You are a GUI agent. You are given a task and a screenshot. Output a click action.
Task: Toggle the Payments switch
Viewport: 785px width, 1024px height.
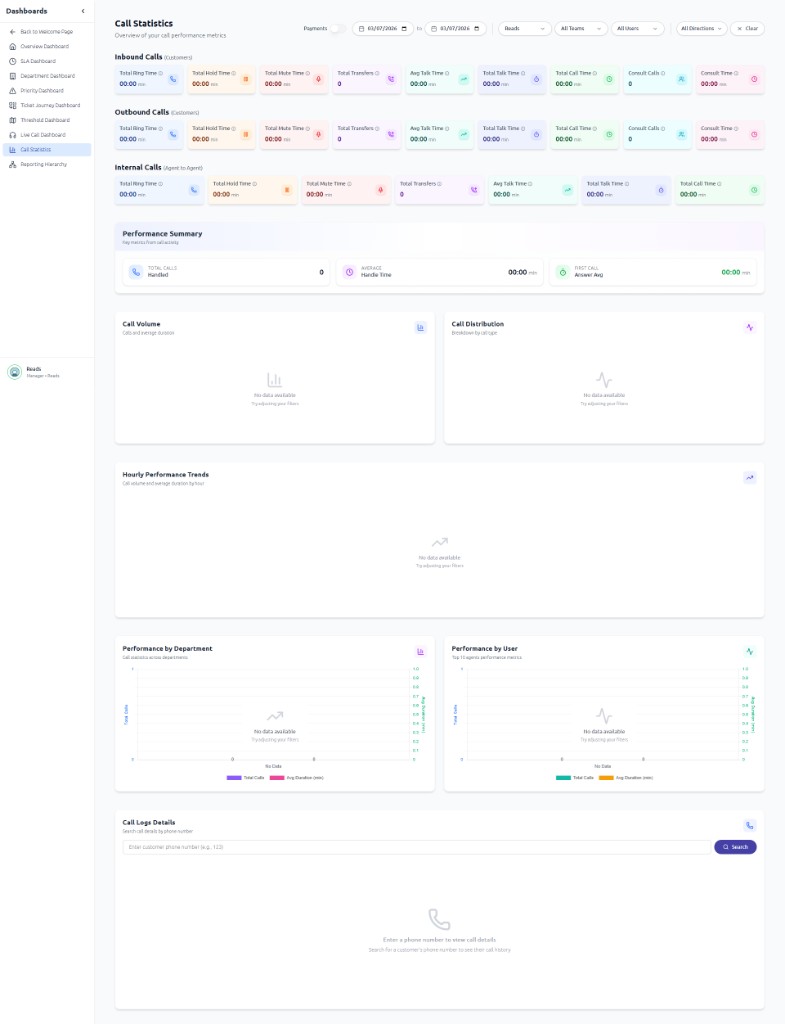click(x=338, y=29)
